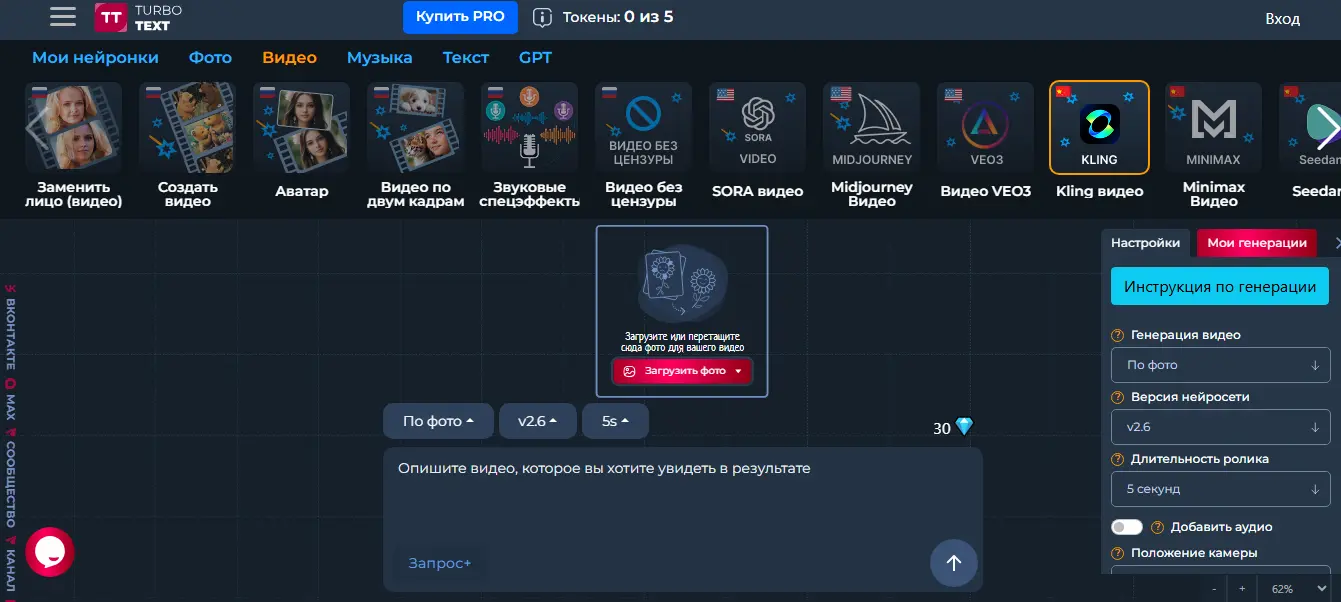Image resolution: width=1341 pixels, height=602 pixels.
Task: Open the neural network version dropdown
Action: coord(1220,427)
